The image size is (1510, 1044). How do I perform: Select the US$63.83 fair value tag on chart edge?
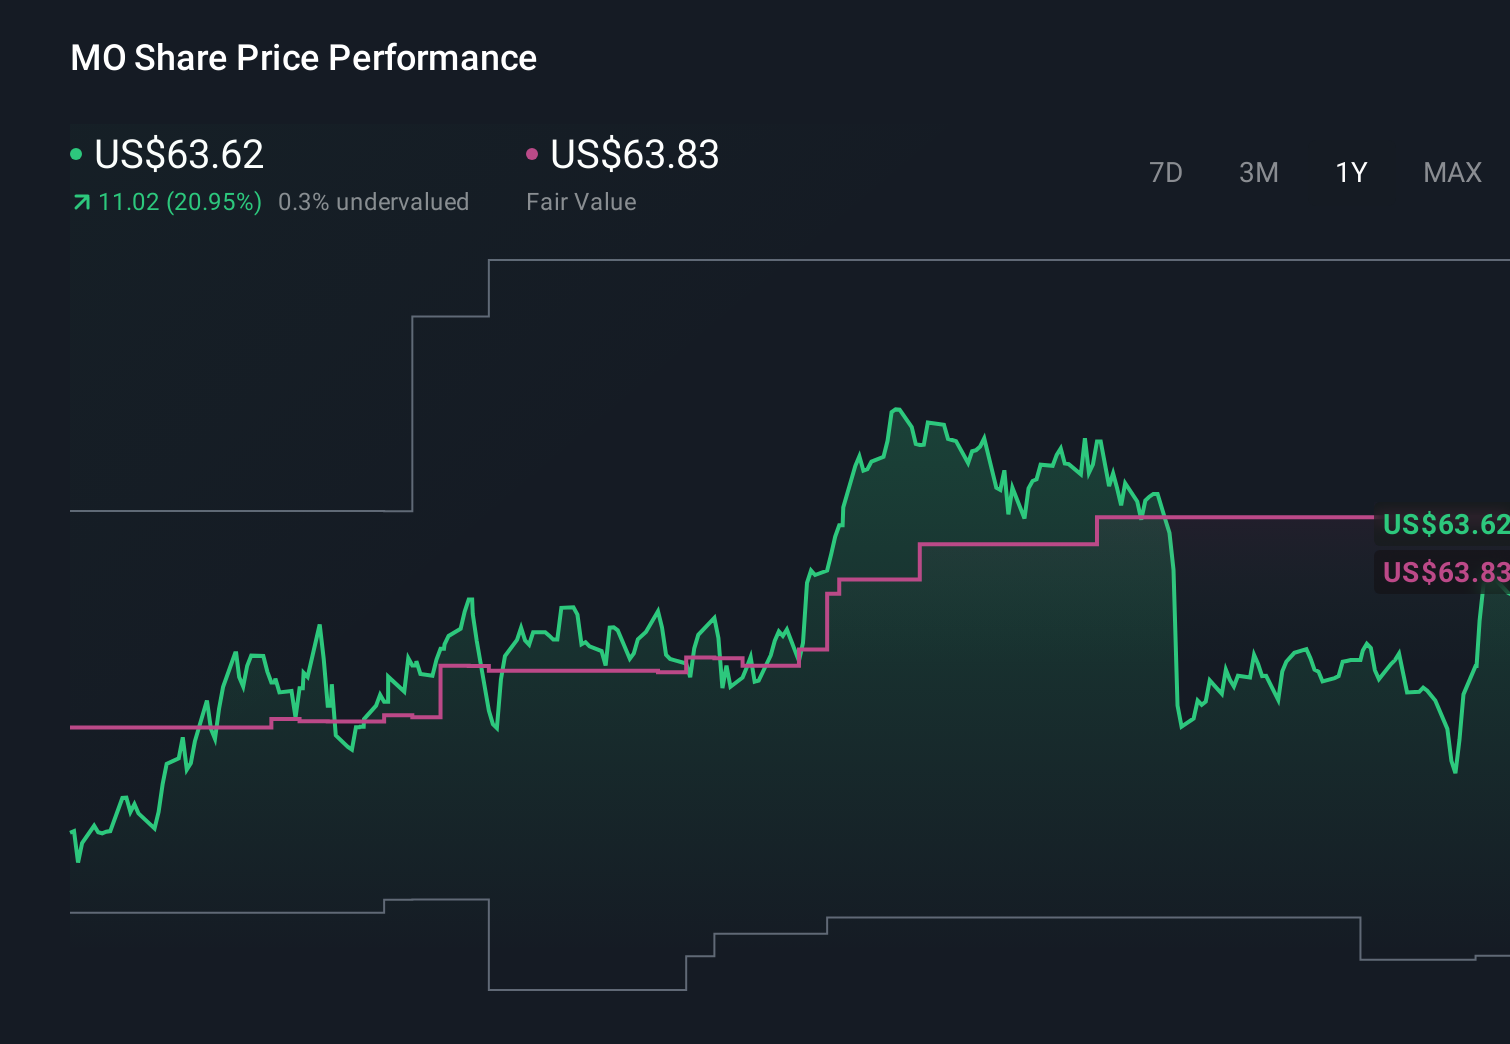click(1444, 572)
